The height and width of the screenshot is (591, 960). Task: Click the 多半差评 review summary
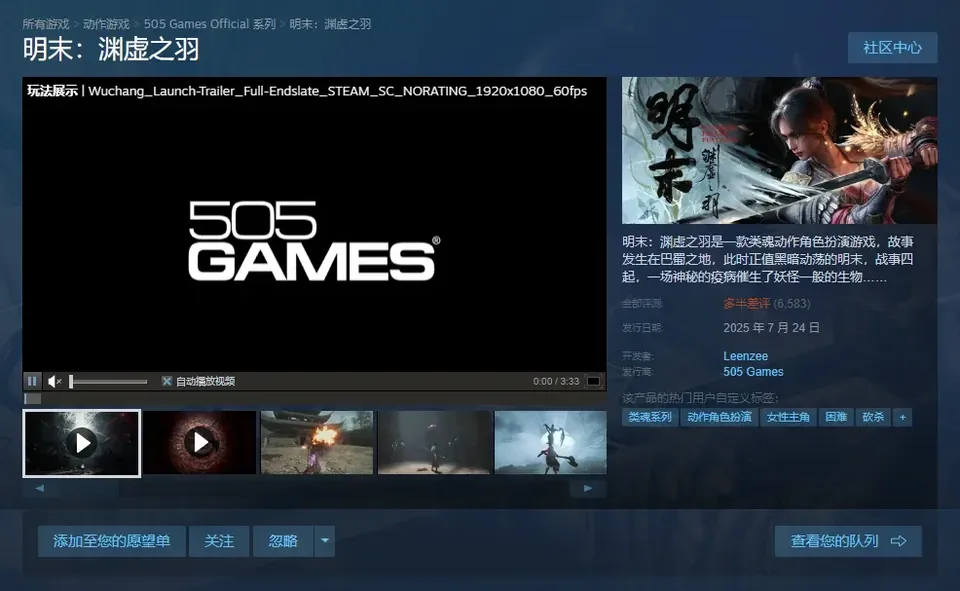(x=746, y=304)
